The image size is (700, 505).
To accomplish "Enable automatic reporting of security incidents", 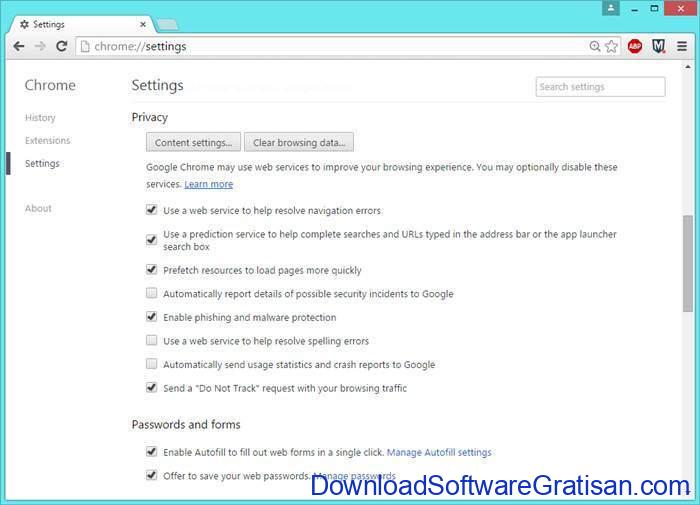I will 152,293.
